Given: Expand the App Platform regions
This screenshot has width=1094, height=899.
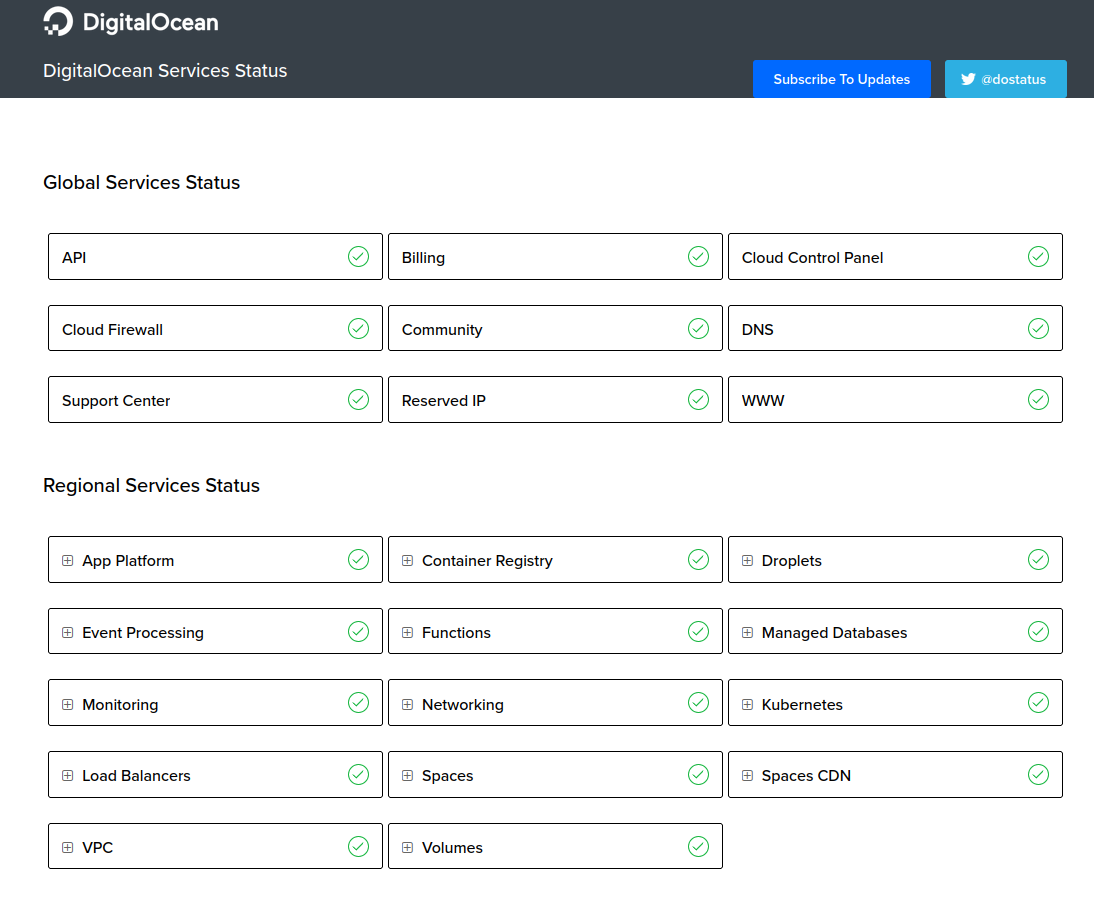Looking at the screenshot, I should (68, 561).
